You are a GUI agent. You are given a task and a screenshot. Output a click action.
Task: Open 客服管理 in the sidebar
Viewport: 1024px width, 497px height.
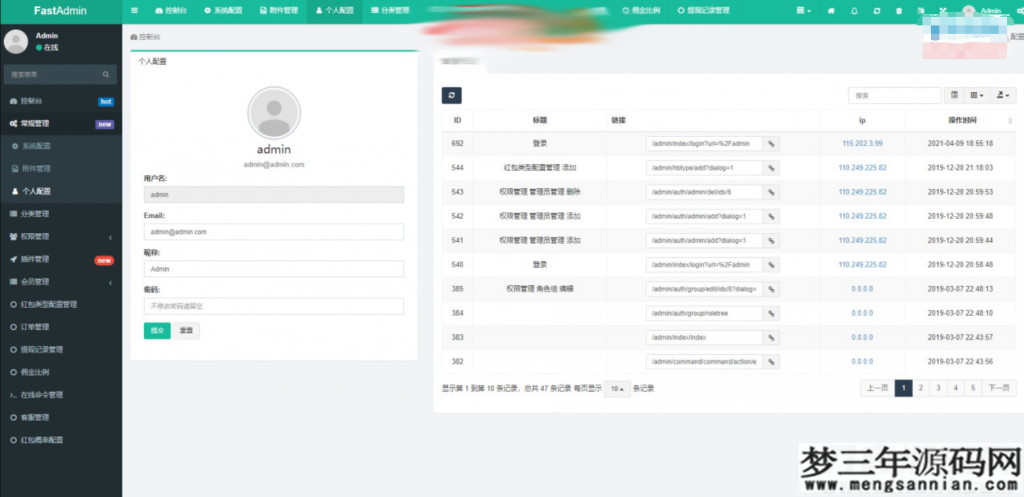61,417
